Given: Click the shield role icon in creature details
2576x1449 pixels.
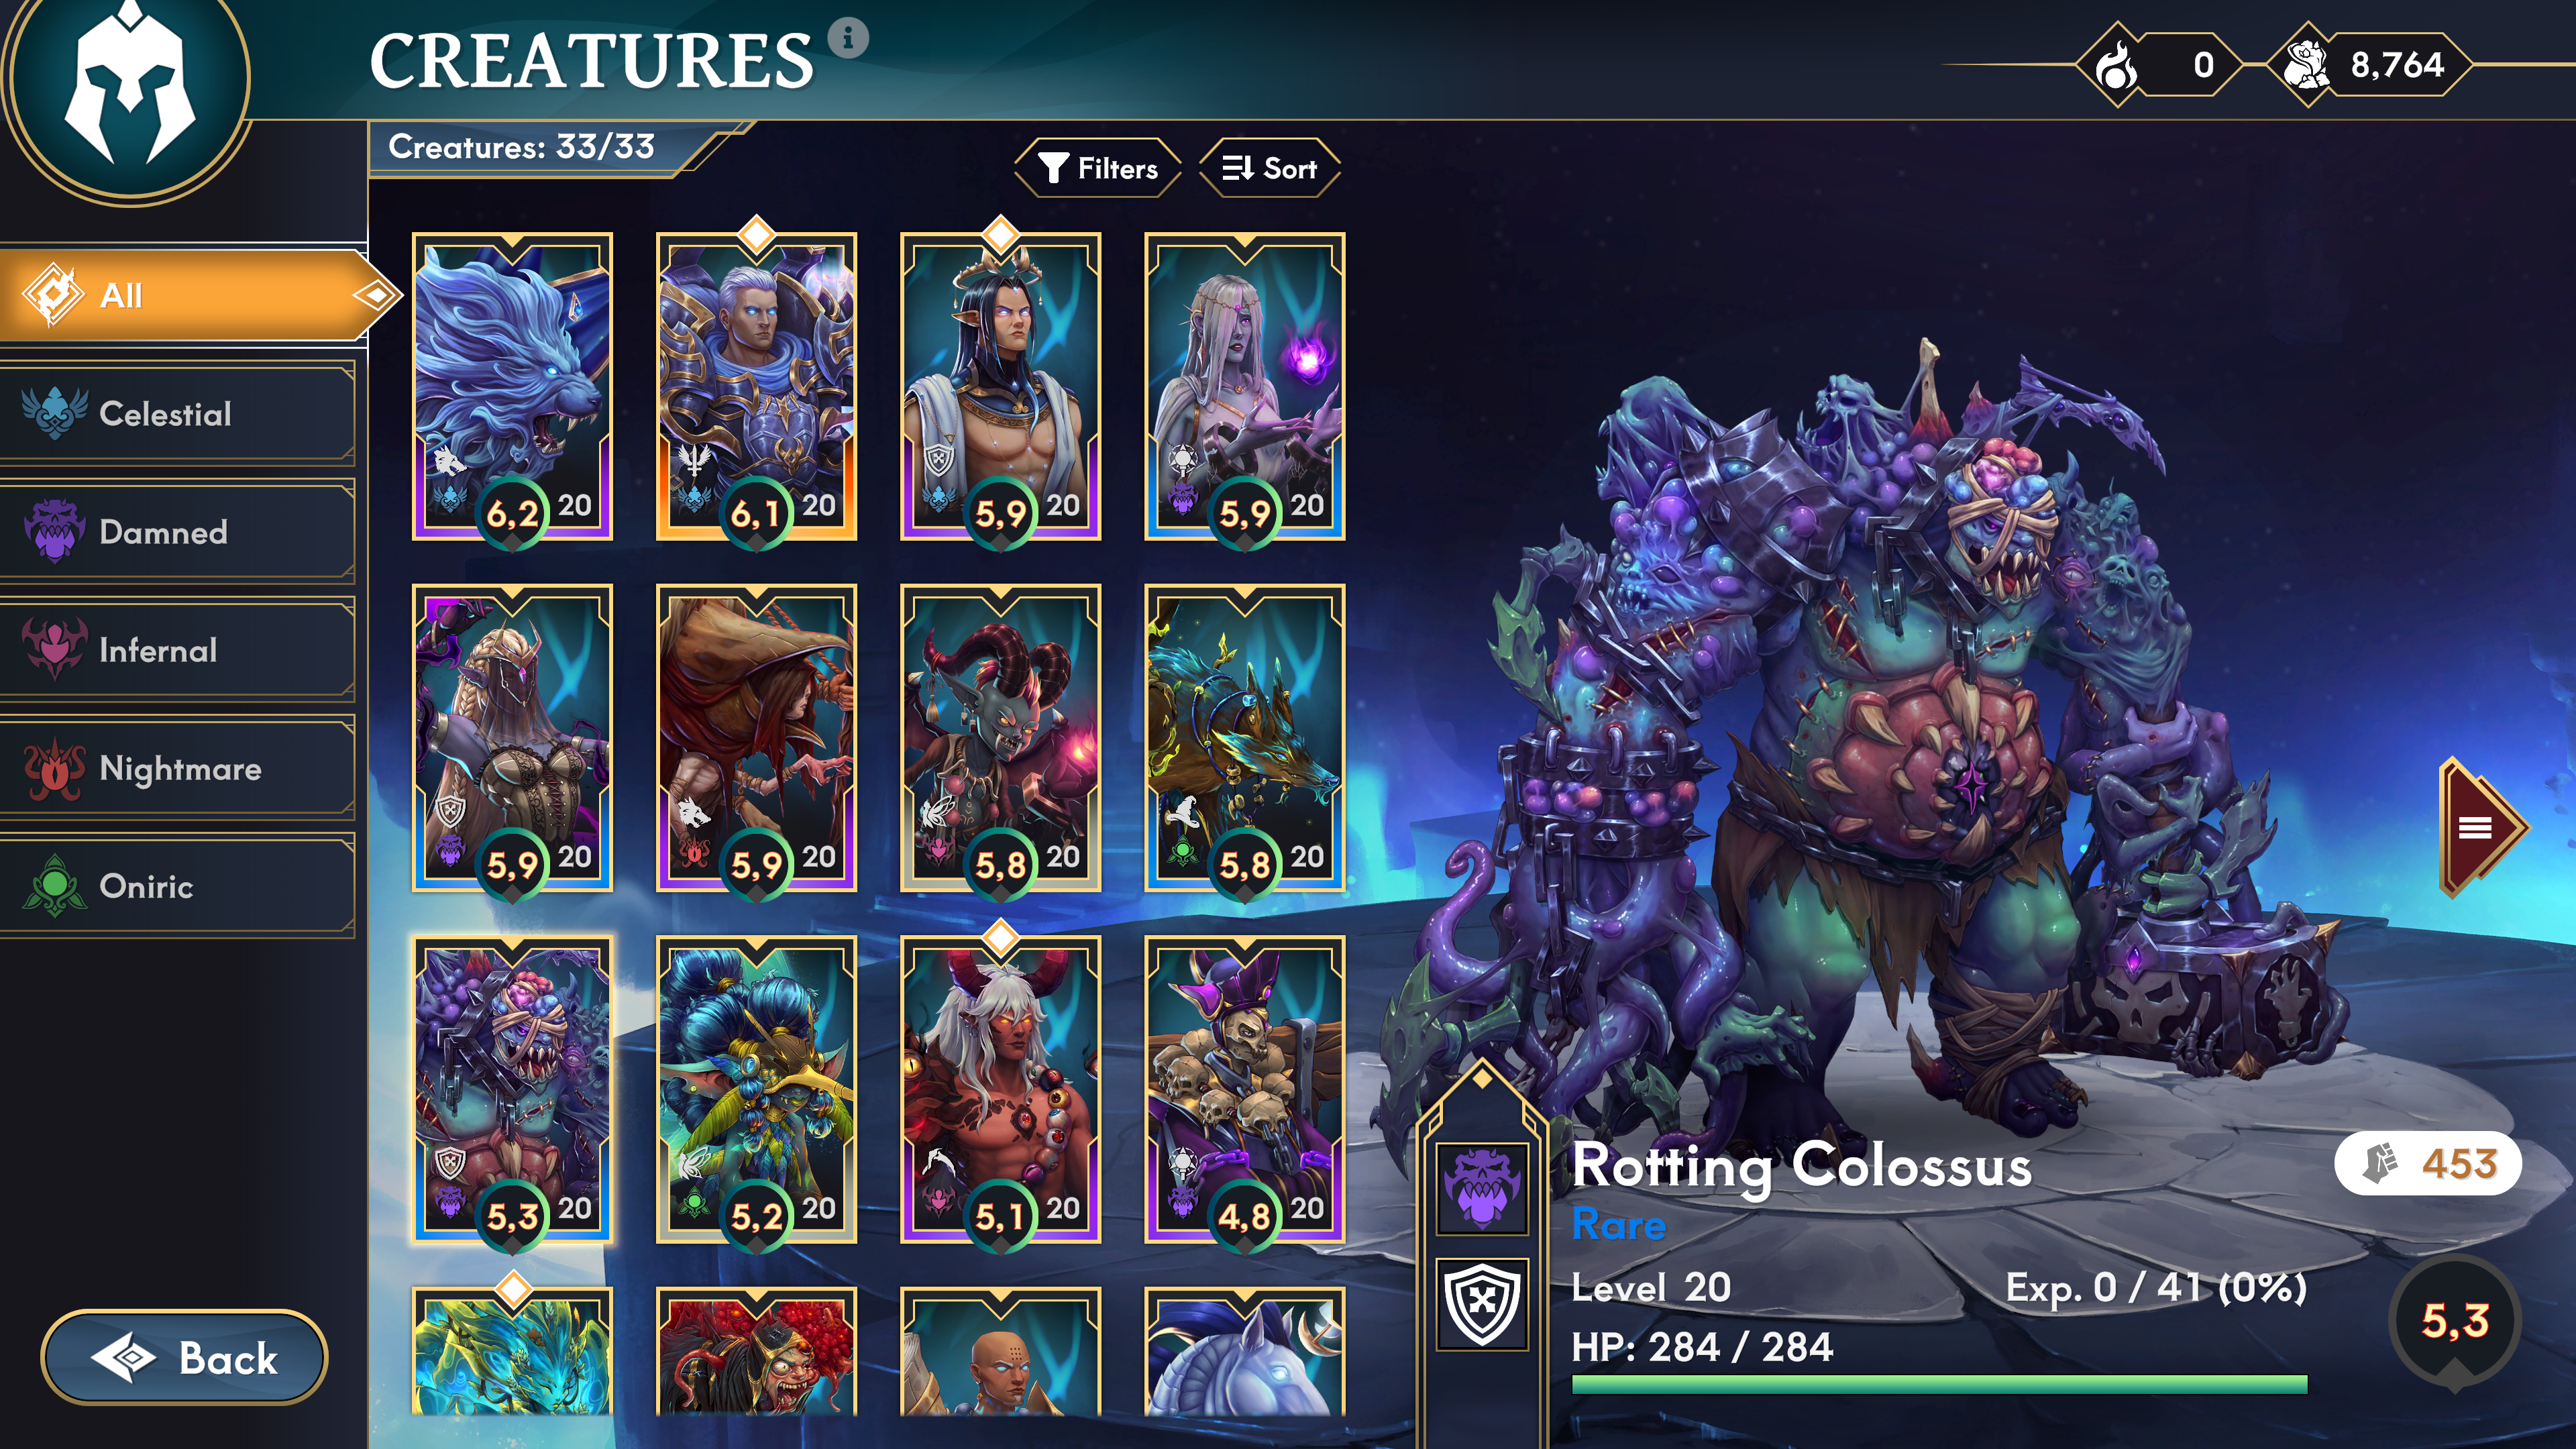Looking at the screenshot, I should [x=1482, y=1304].
